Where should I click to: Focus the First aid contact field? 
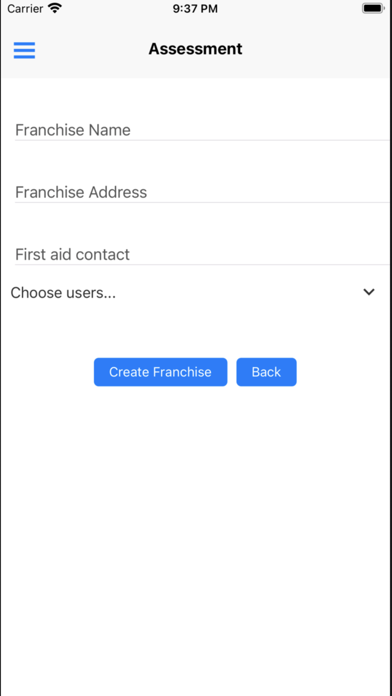coord(202,254)
